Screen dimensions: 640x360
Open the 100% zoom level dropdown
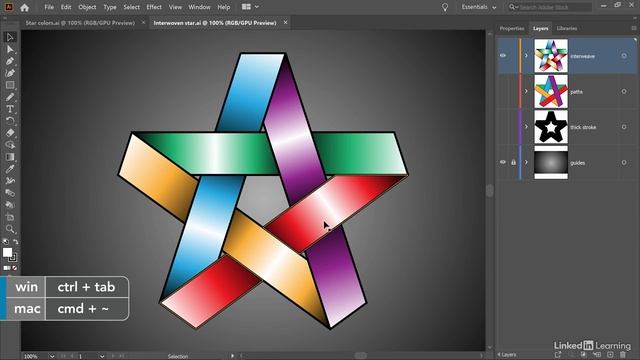tap(52, 356)
